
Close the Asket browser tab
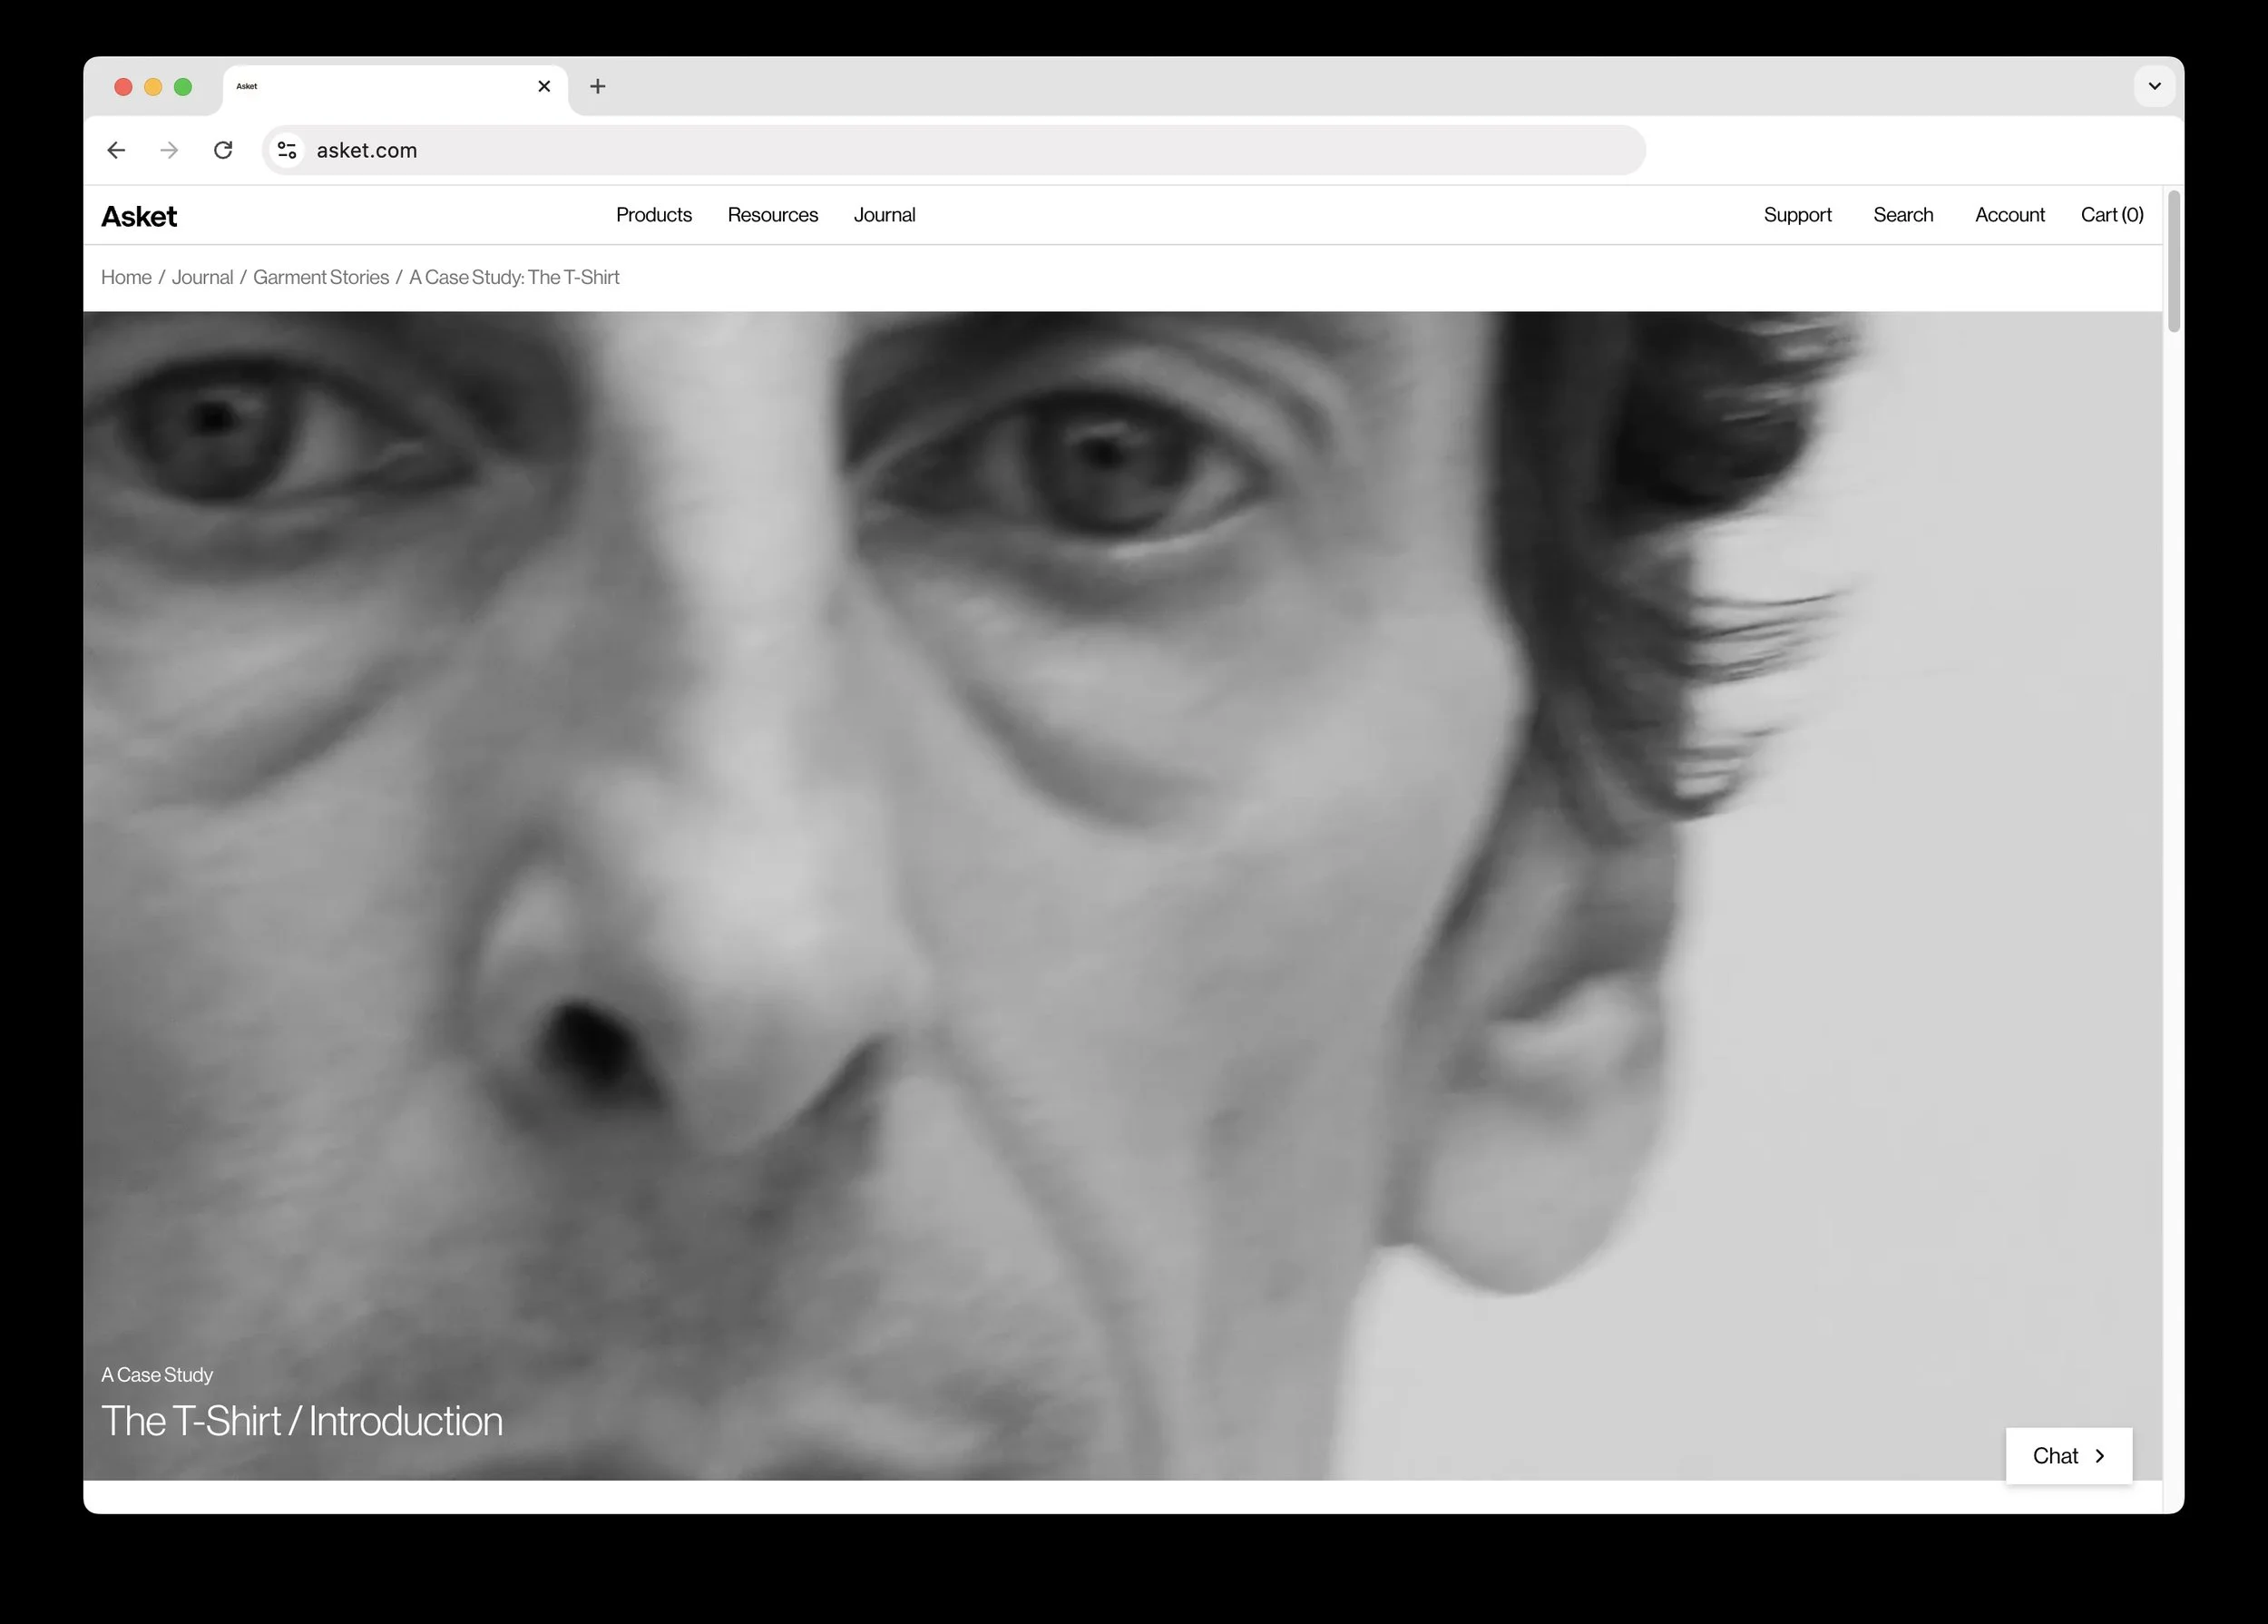tap(544, 87)
